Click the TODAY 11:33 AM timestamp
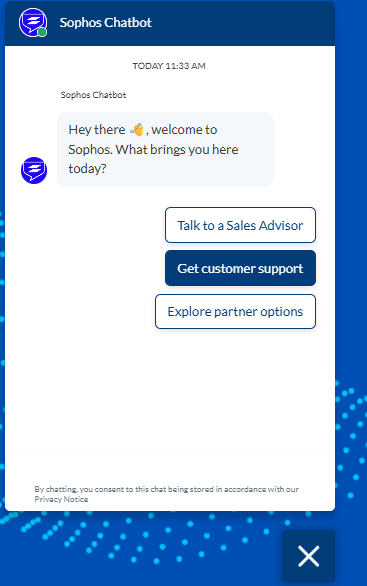This screenshot has width=367, height=586. tap(169, 66)
